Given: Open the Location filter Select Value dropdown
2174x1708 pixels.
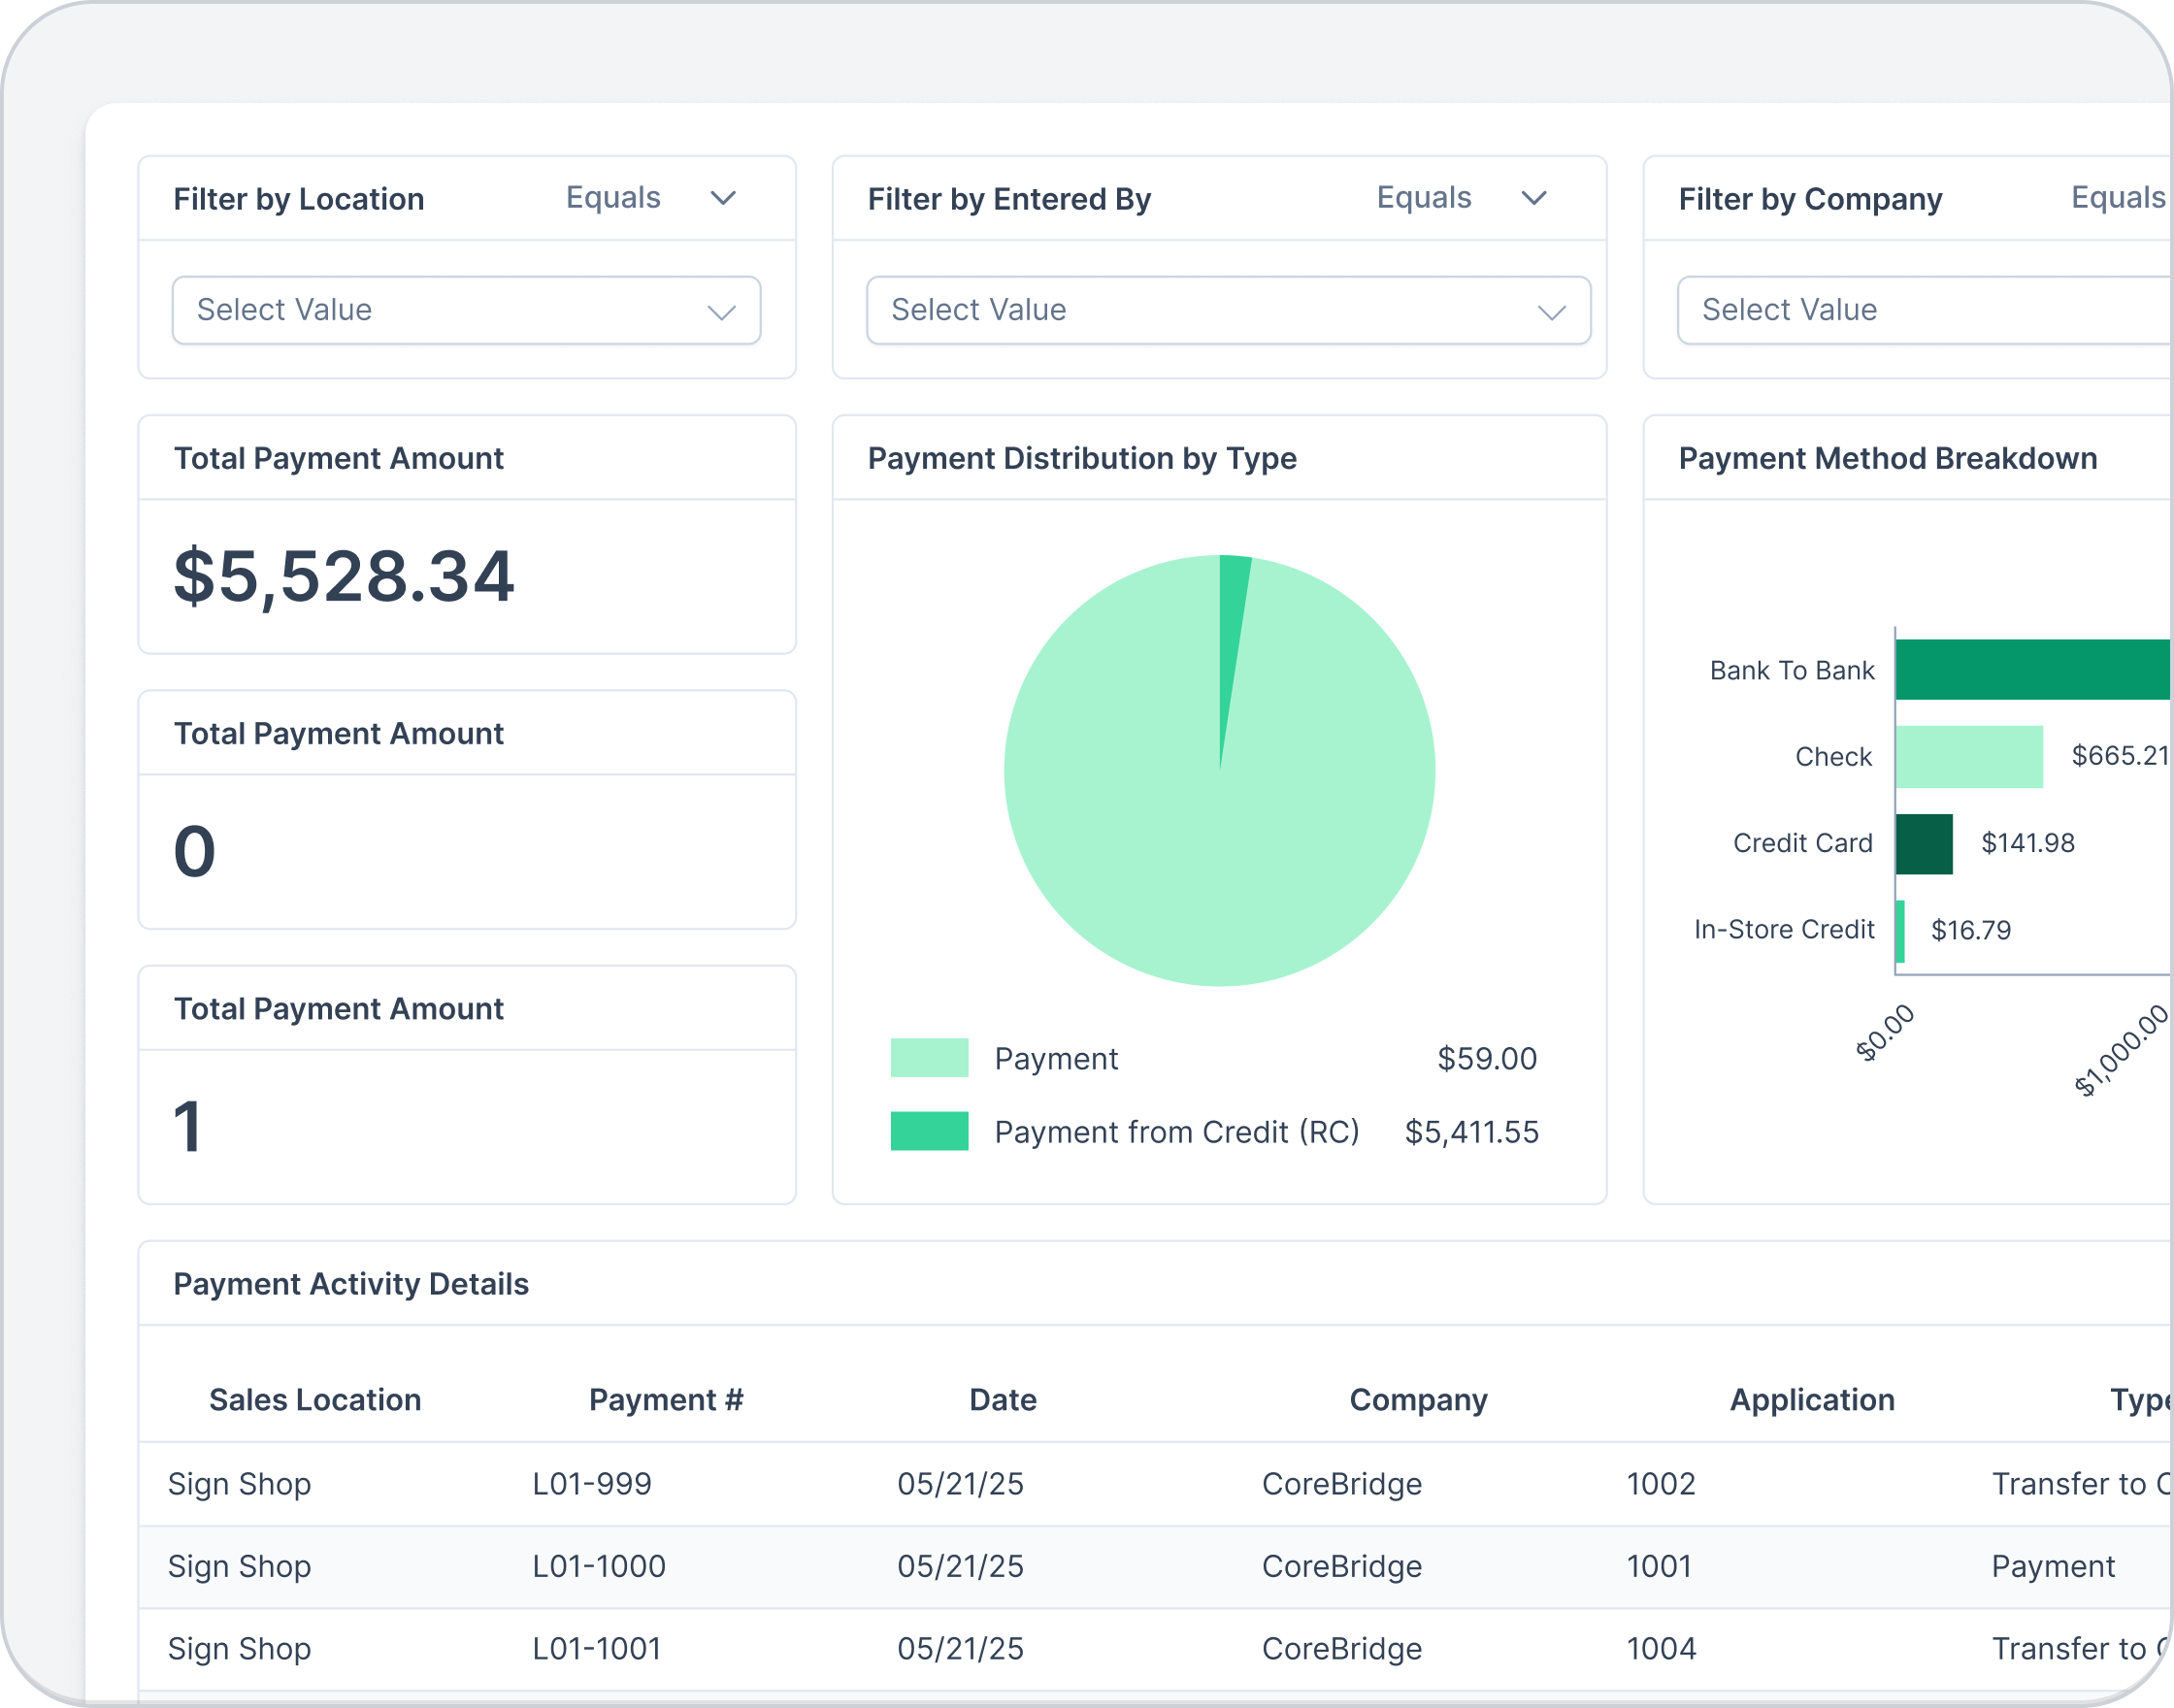Looking at the screenshot, I should (466, 310).
